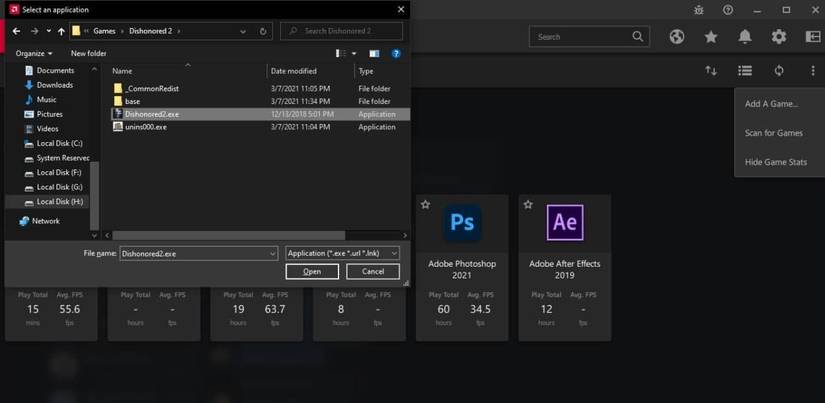Click the navigation pane vertical scrollbar
The width and height of the screenshot is (825, 403).
point(95,195)
